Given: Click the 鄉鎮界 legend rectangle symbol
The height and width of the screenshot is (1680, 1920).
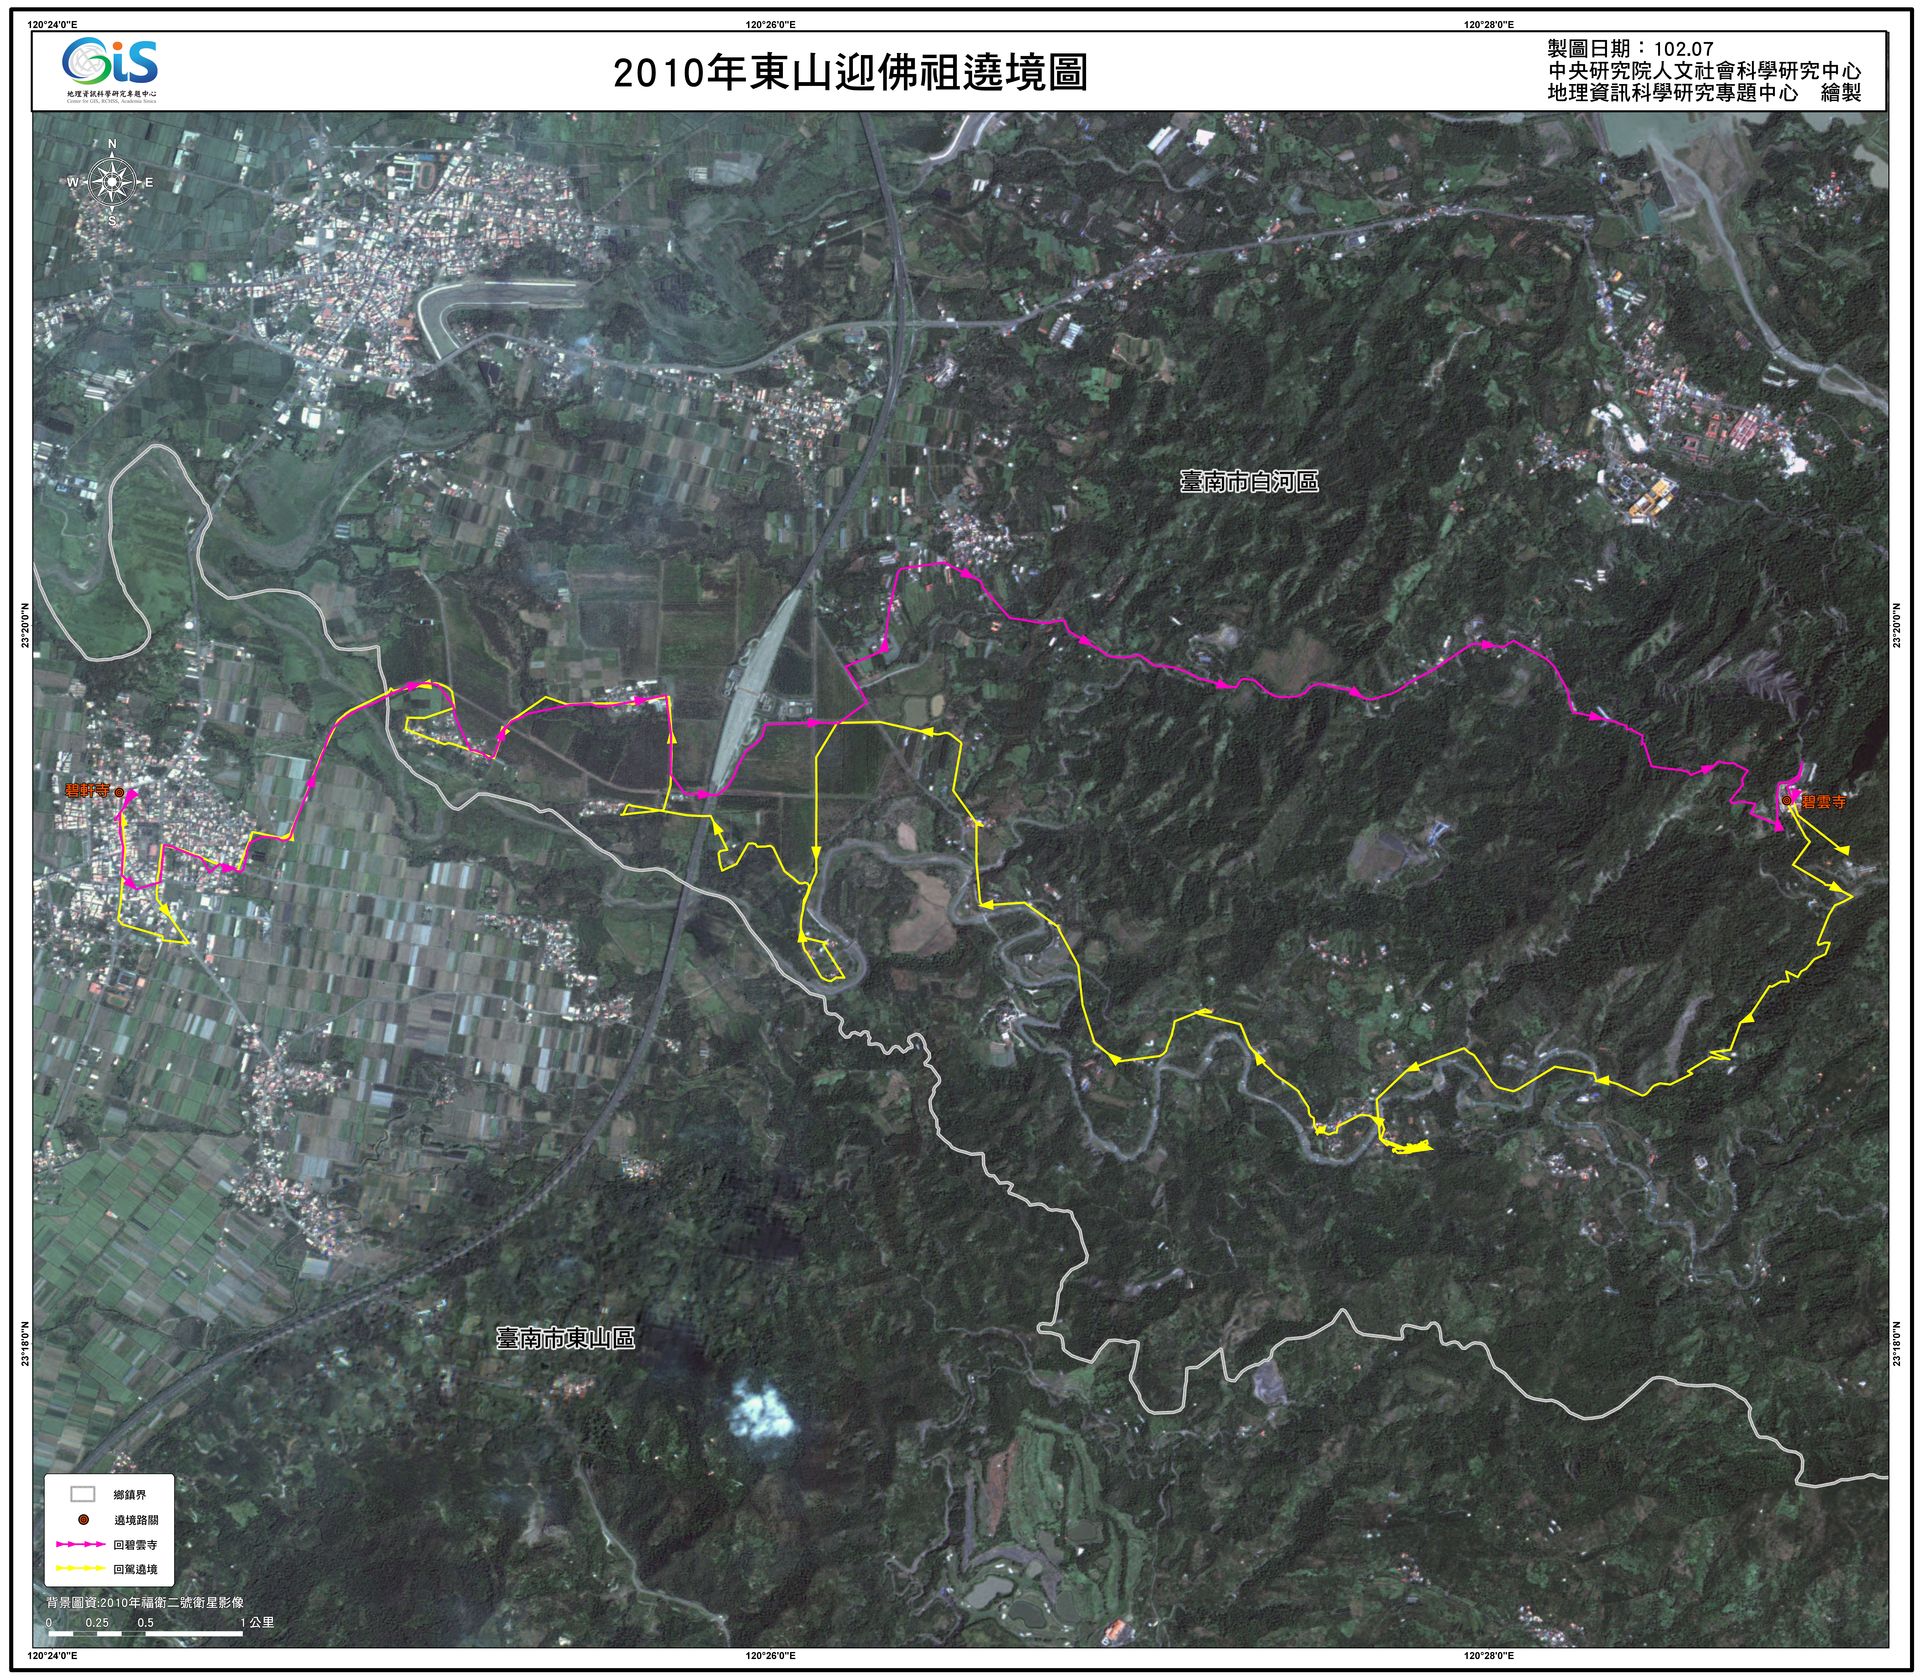Looking at the screenshot, I should tap(83, 1494).
